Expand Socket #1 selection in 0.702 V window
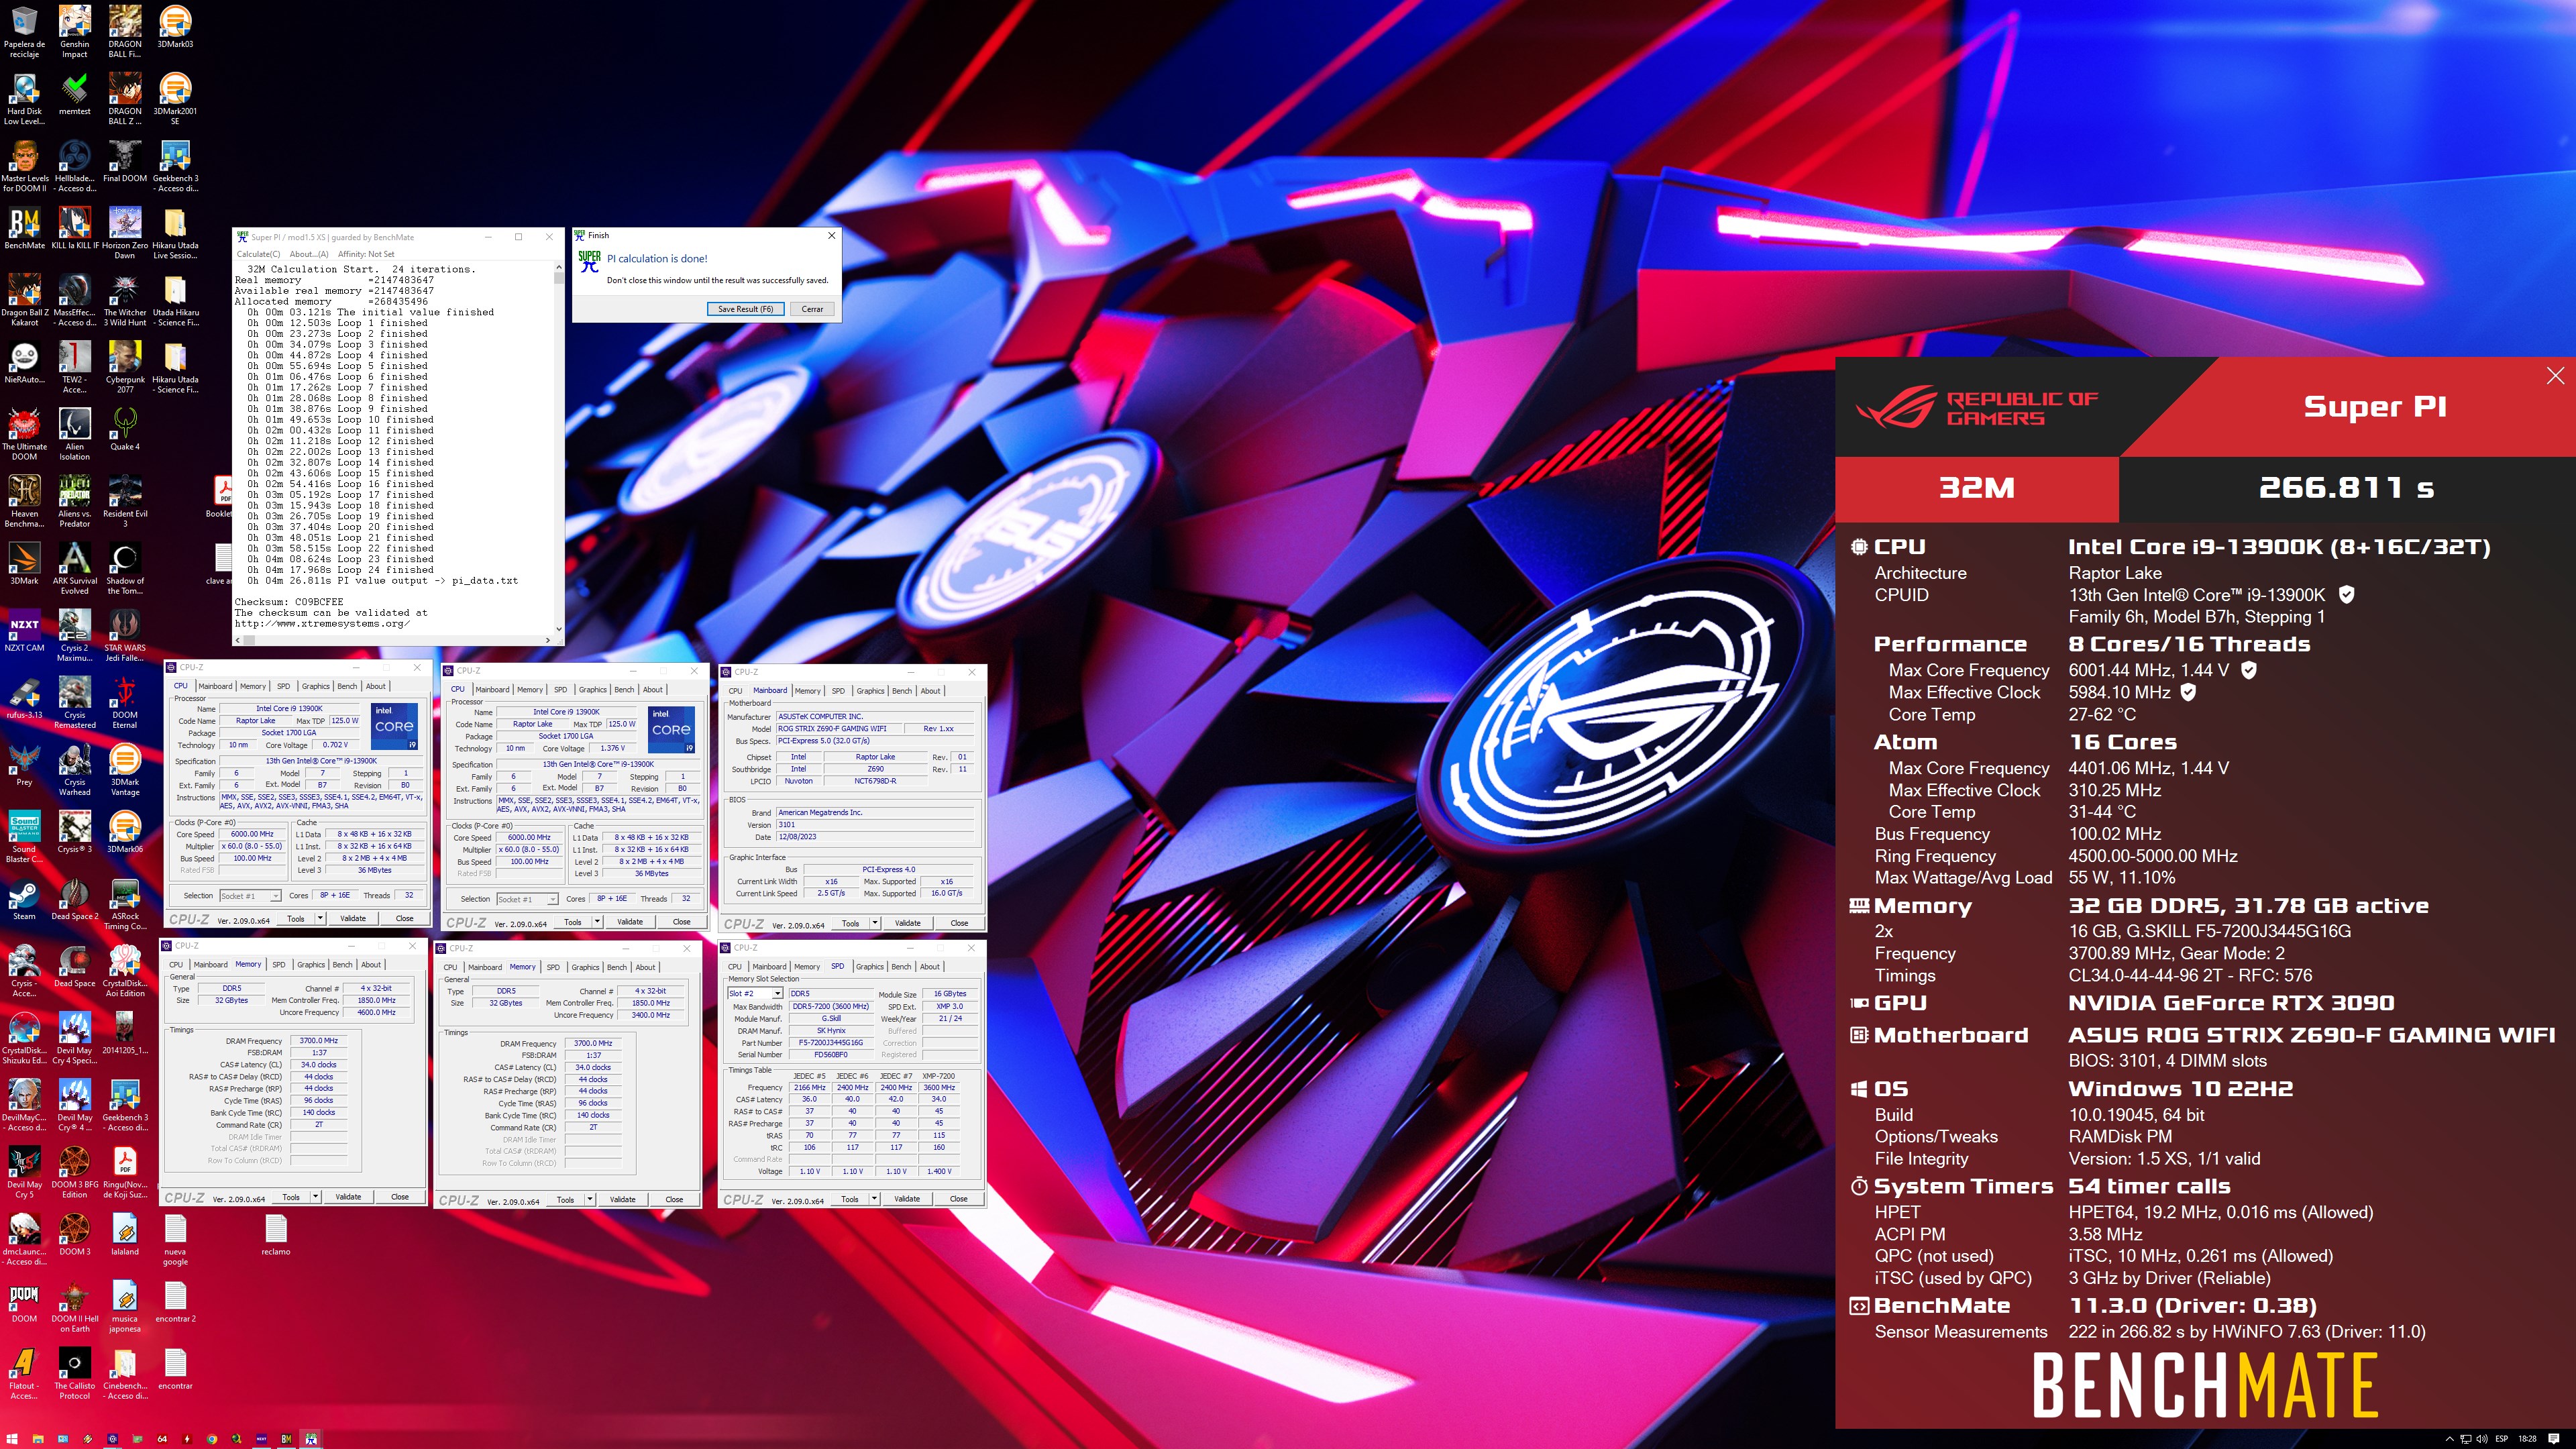2576x1449 pixels. coord(276,896)
